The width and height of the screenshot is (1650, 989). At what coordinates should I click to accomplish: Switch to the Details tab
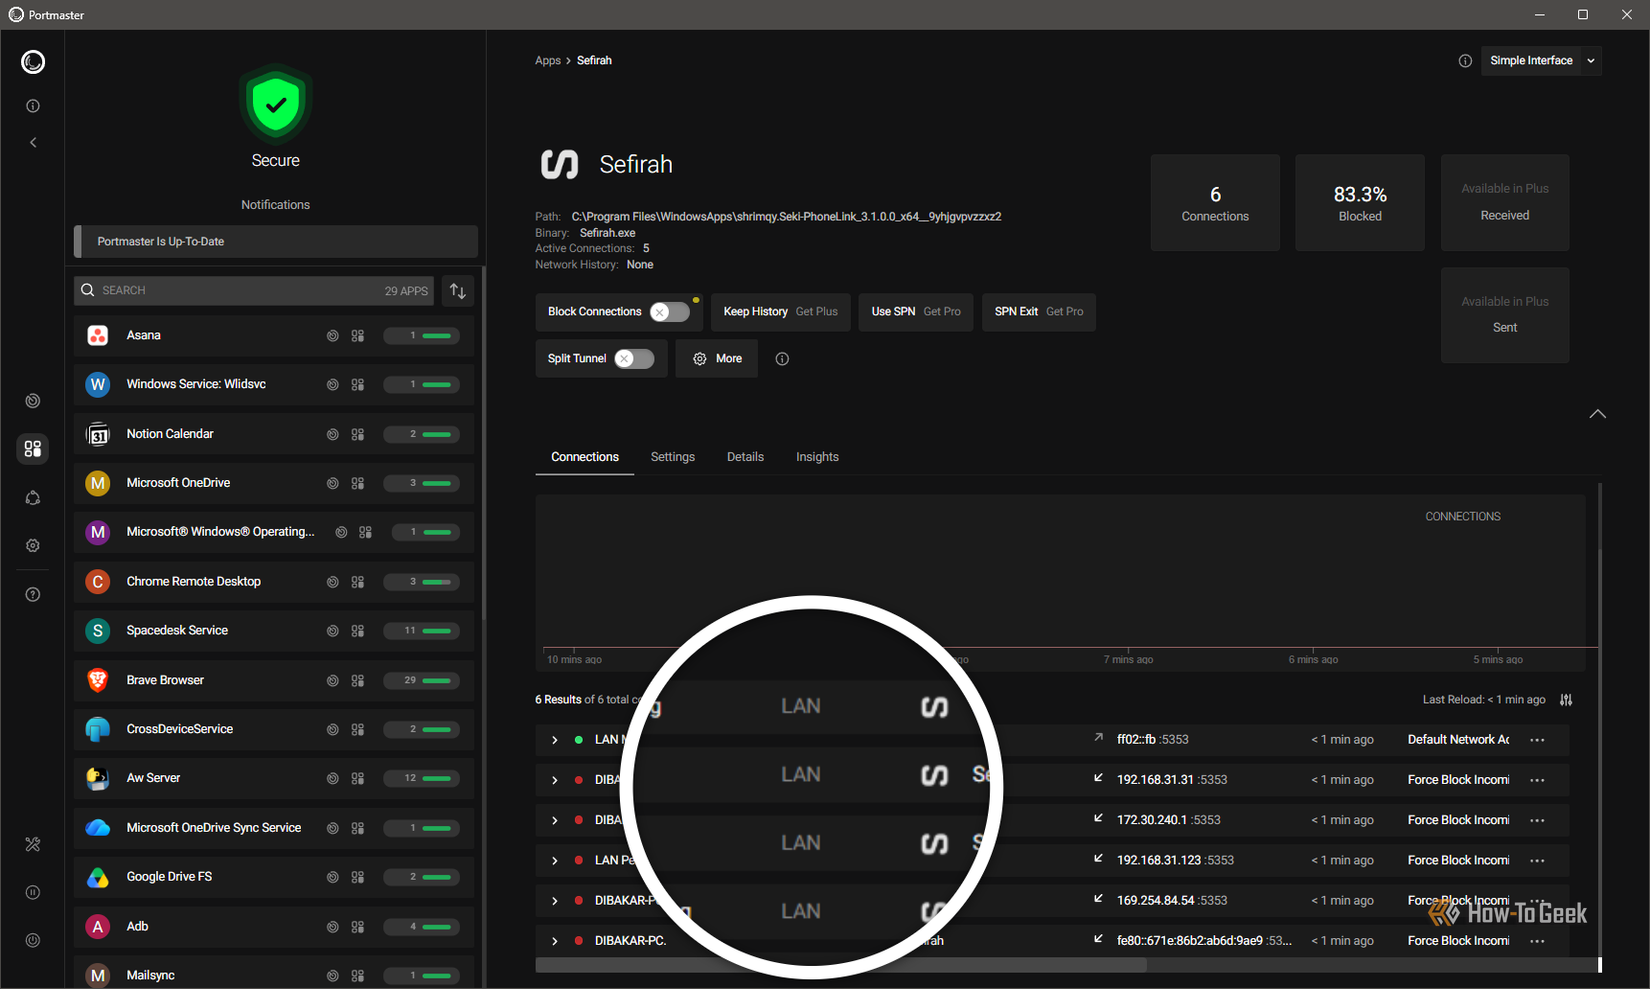(745, 457)
